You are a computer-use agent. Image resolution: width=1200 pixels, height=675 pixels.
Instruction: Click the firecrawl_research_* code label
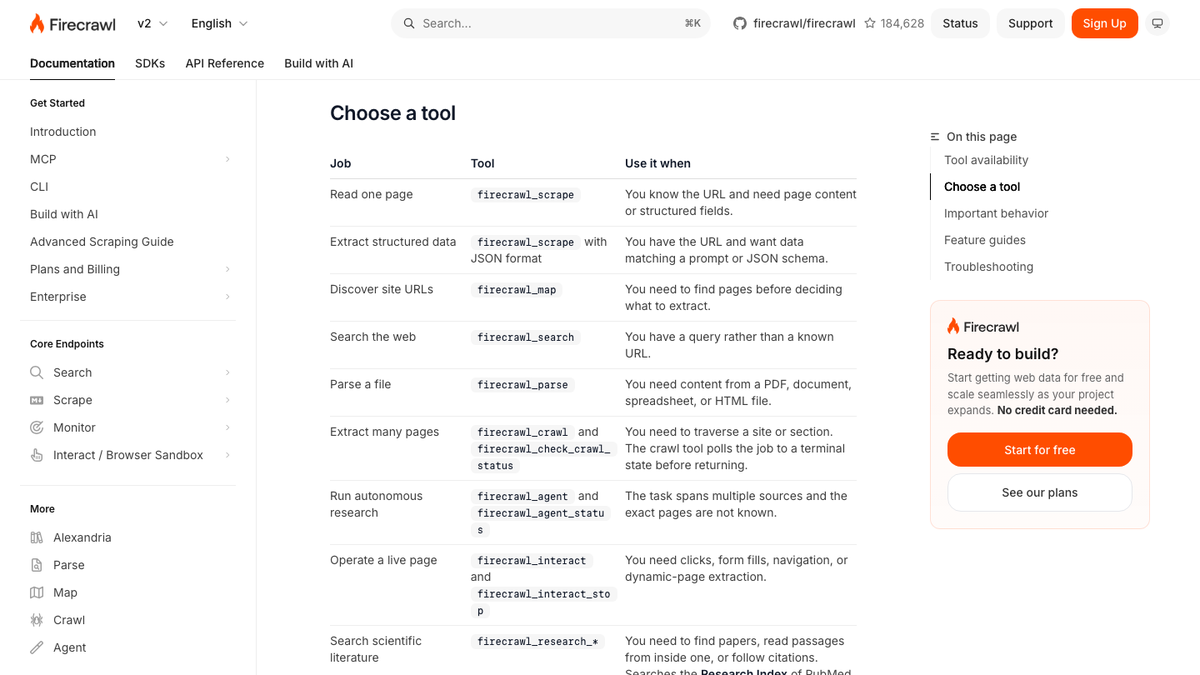tap(538, 641)
